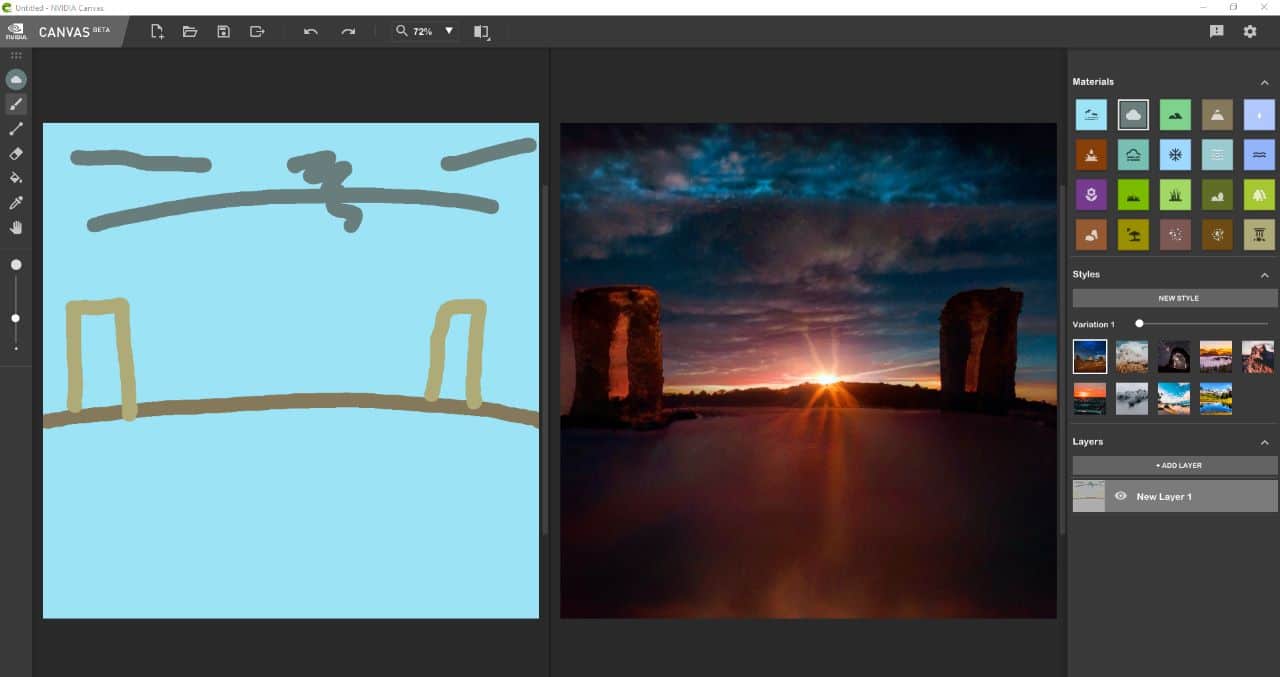Viewport: 1280px width, 677px height.
Task: Choose the Eyedropper color picker tool
Action: [16, 203]
